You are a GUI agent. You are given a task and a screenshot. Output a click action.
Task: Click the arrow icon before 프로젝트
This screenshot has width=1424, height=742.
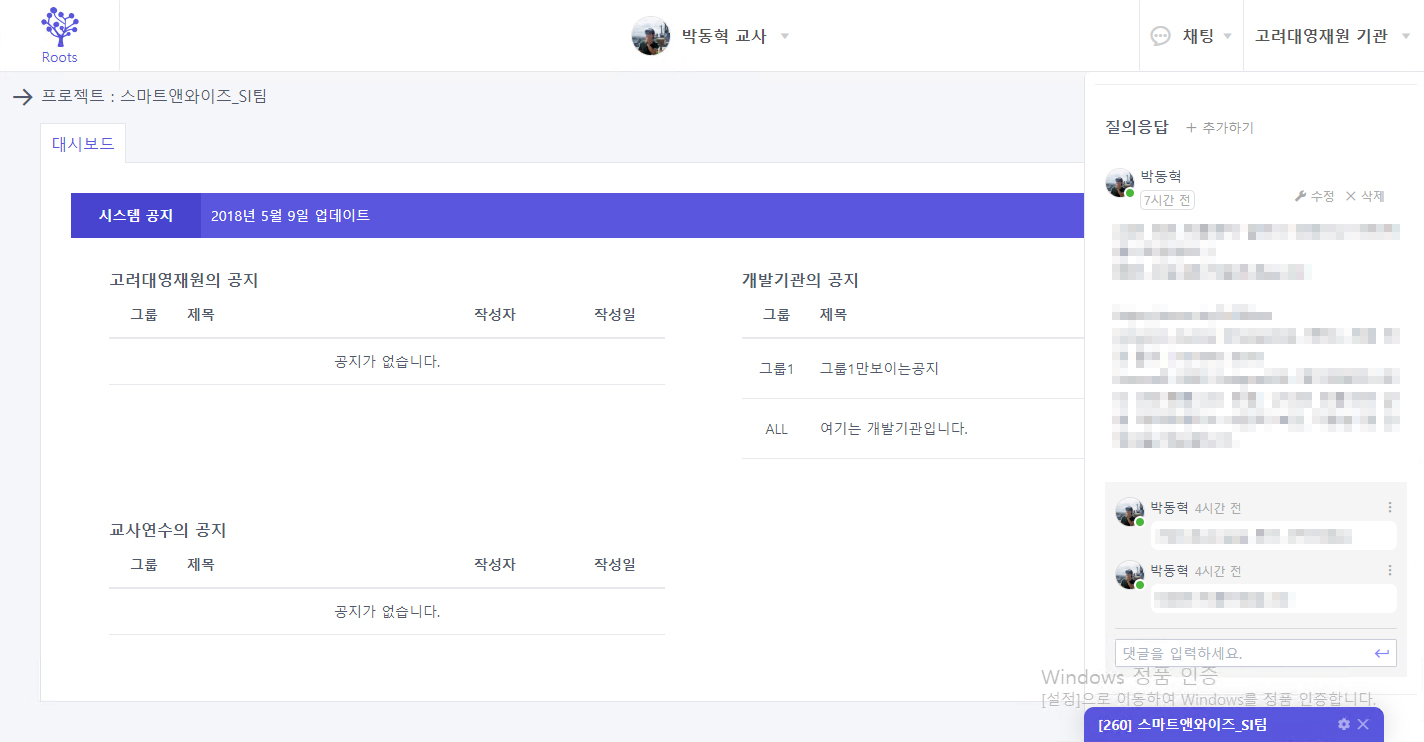[22, 97]
